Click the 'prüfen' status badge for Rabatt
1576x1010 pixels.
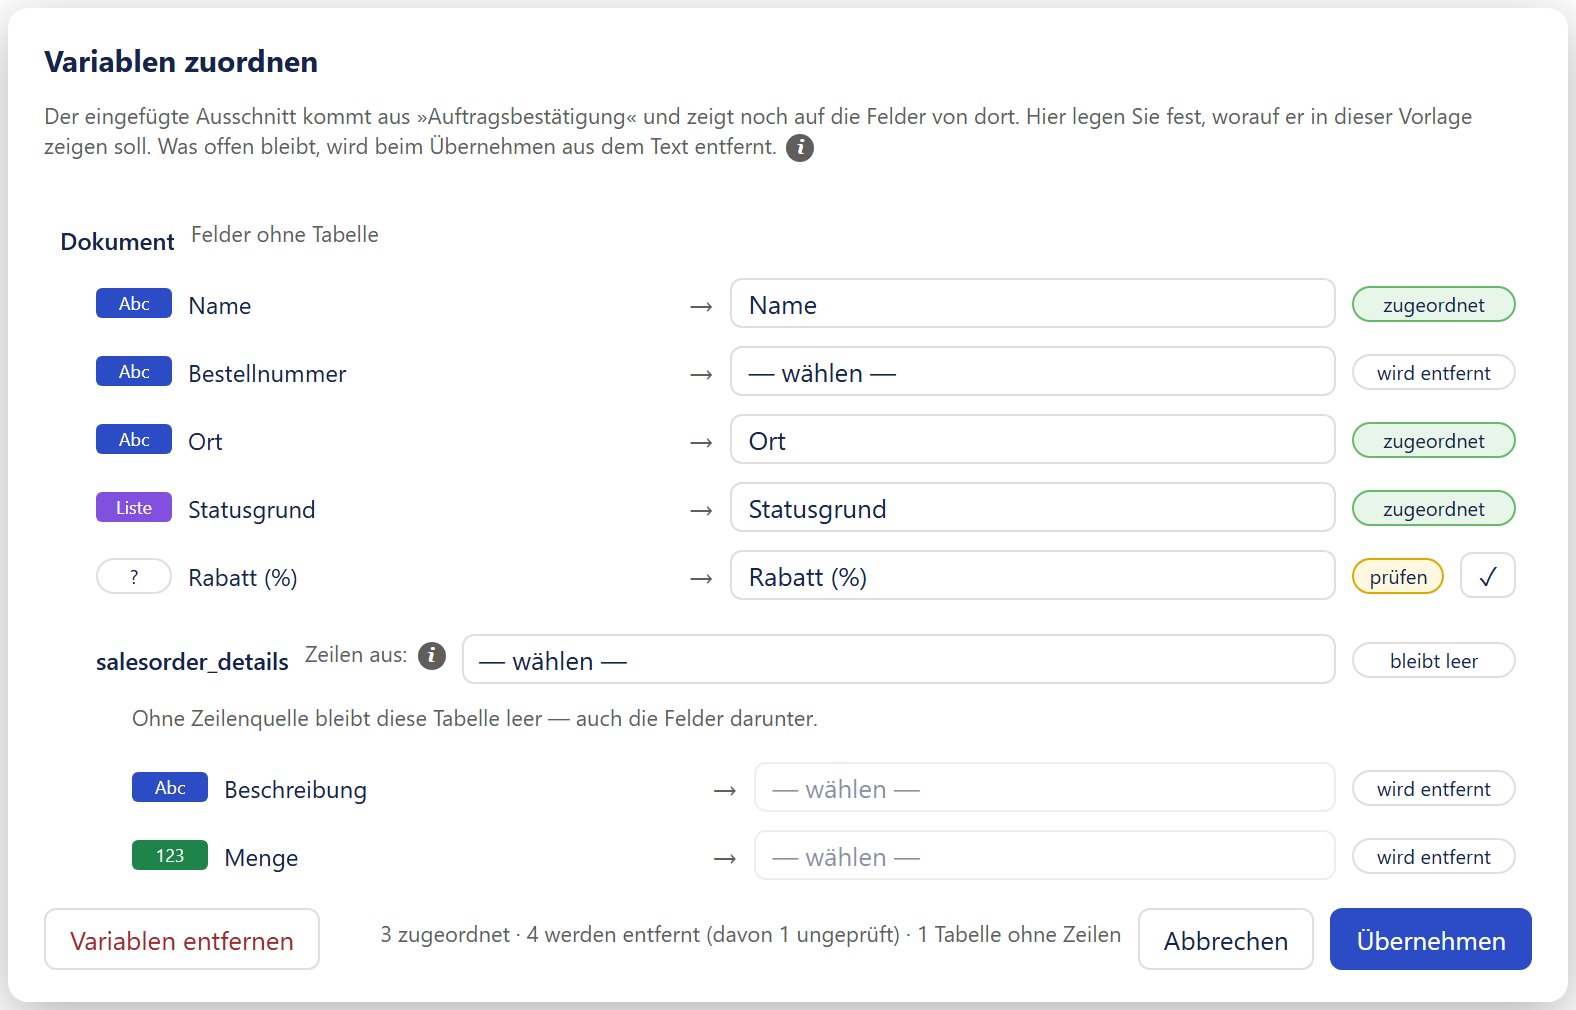[1398, 577]
